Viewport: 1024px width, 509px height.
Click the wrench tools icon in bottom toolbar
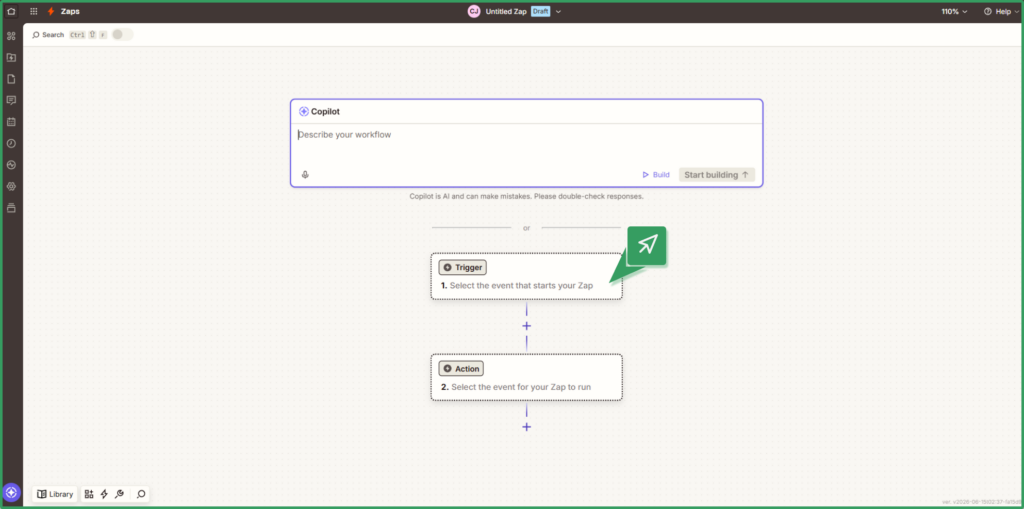119,494
